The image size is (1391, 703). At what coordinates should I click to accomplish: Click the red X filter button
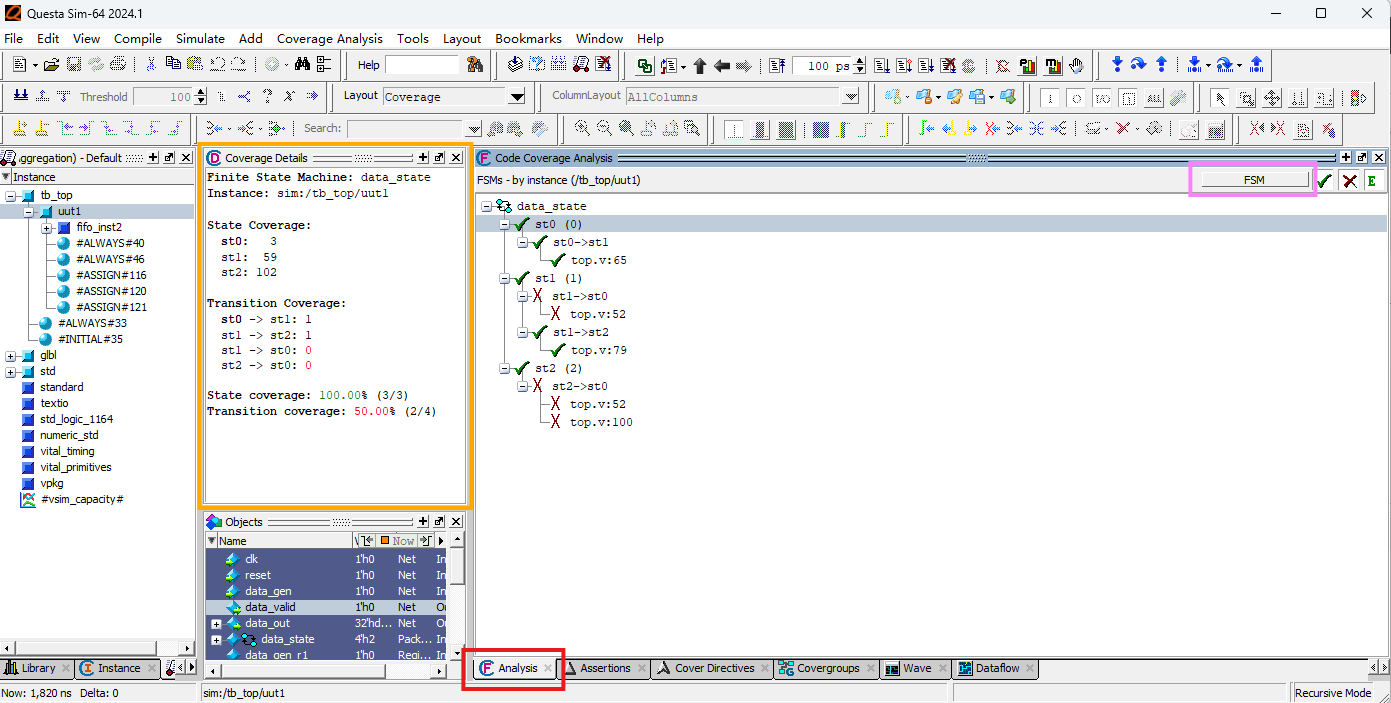pyautogui.click(x=1349, y=181)
